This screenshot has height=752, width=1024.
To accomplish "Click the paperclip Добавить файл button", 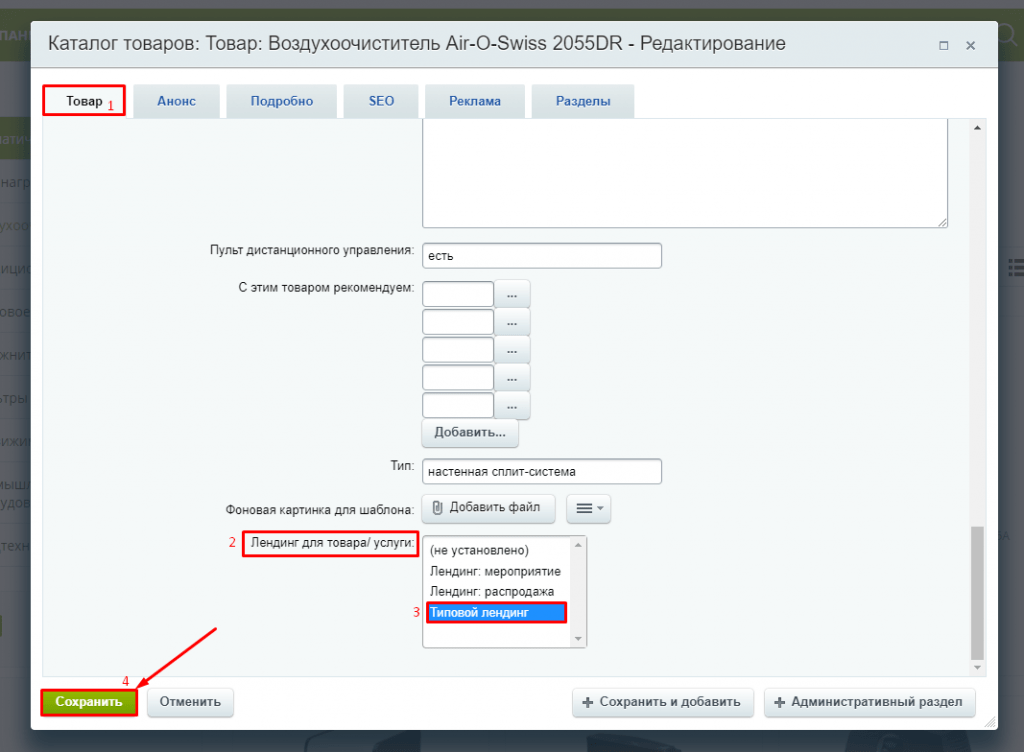I will 488,508.
